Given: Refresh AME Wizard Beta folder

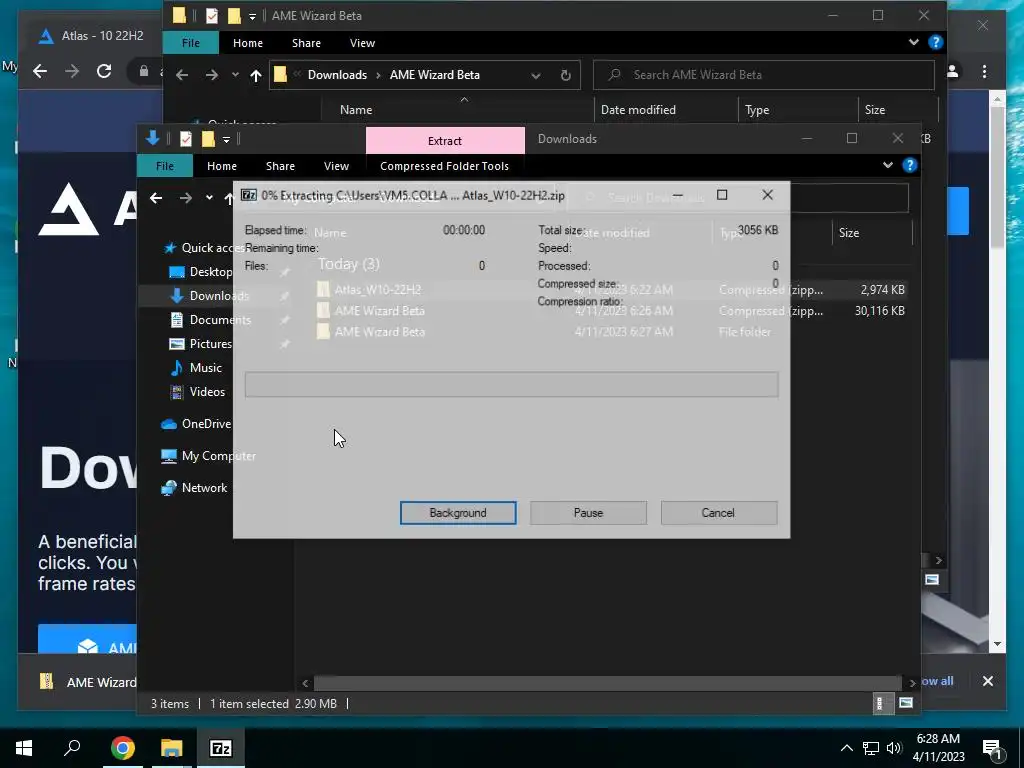Looking at the screenshot, I should pyautogui.click(x=566, y=75).
